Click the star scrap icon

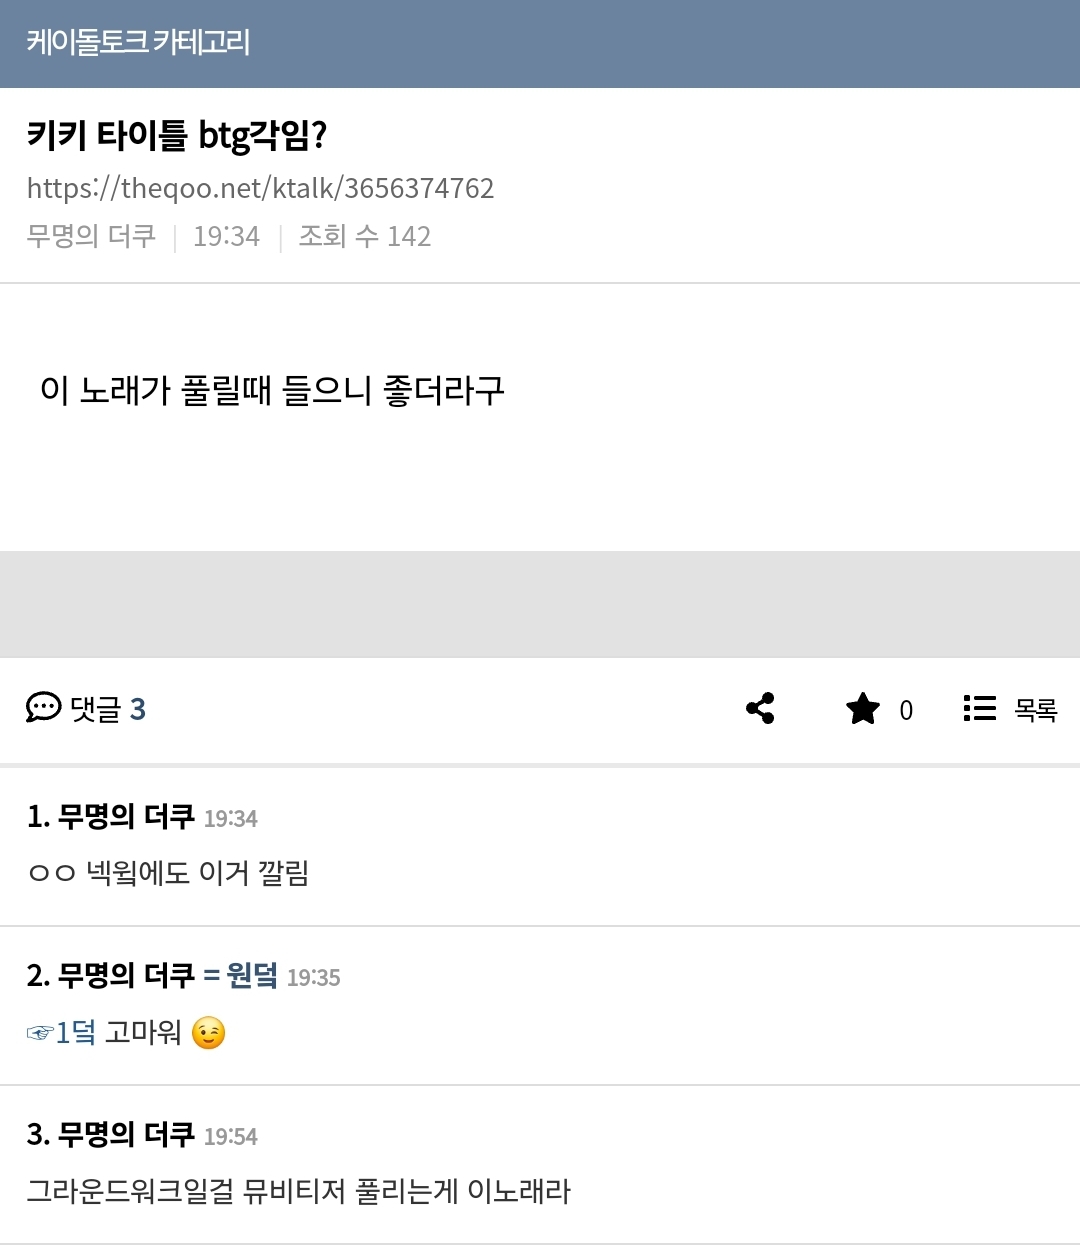(x=862, y=709)
